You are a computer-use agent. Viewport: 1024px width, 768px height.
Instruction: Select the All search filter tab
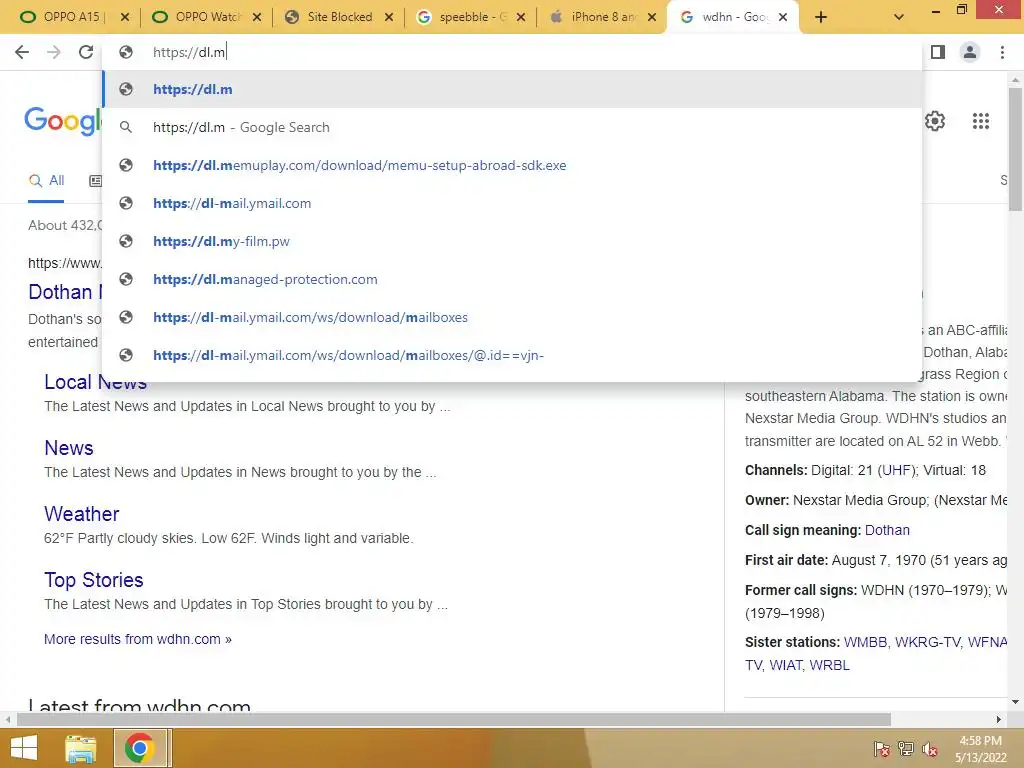click(x=46, y=180)
